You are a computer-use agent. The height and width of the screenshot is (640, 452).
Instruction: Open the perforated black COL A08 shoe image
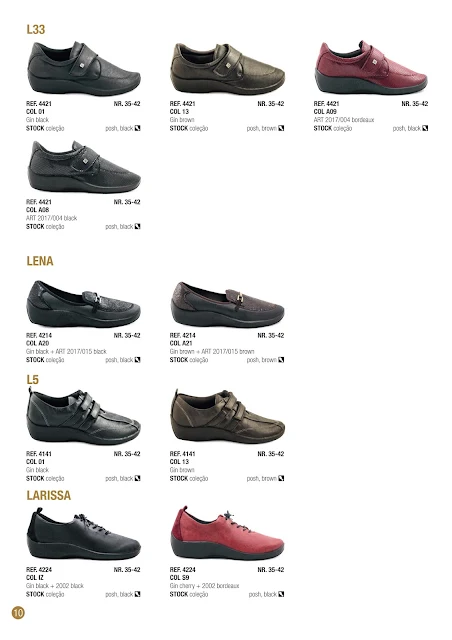tap(84, 167)
